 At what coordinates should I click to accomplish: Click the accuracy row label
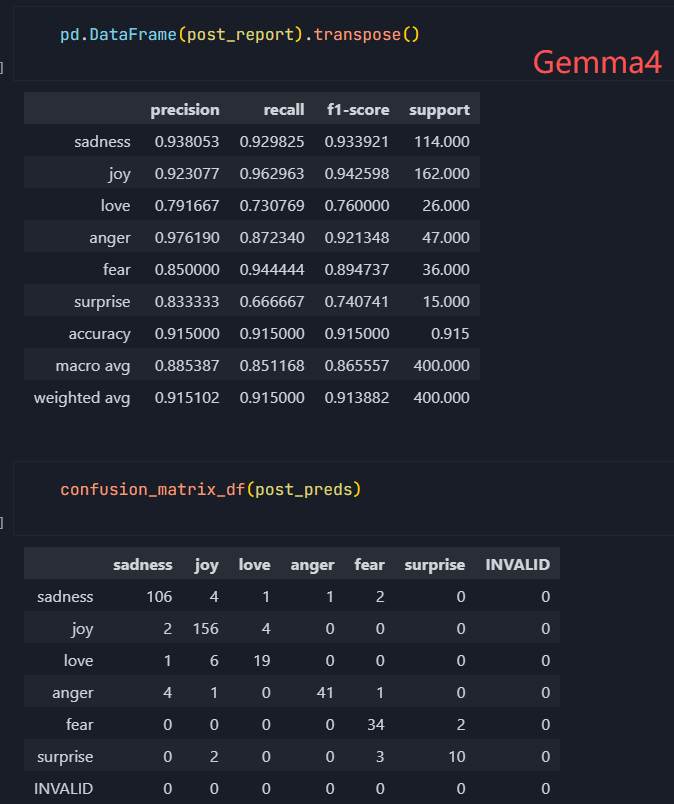pyautogui.click(x=100, y=334)
